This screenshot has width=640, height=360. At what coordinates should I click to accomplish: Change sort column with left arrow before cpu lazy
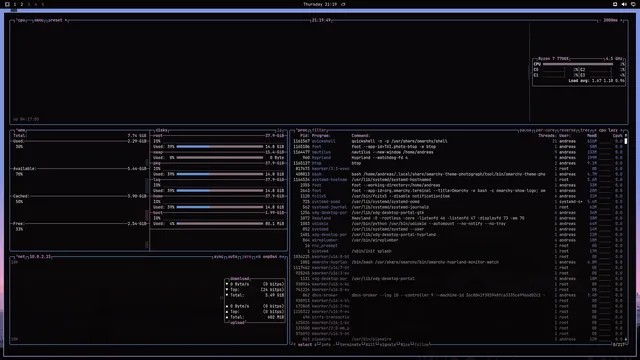pyautogui.click(x=595, y=130)
